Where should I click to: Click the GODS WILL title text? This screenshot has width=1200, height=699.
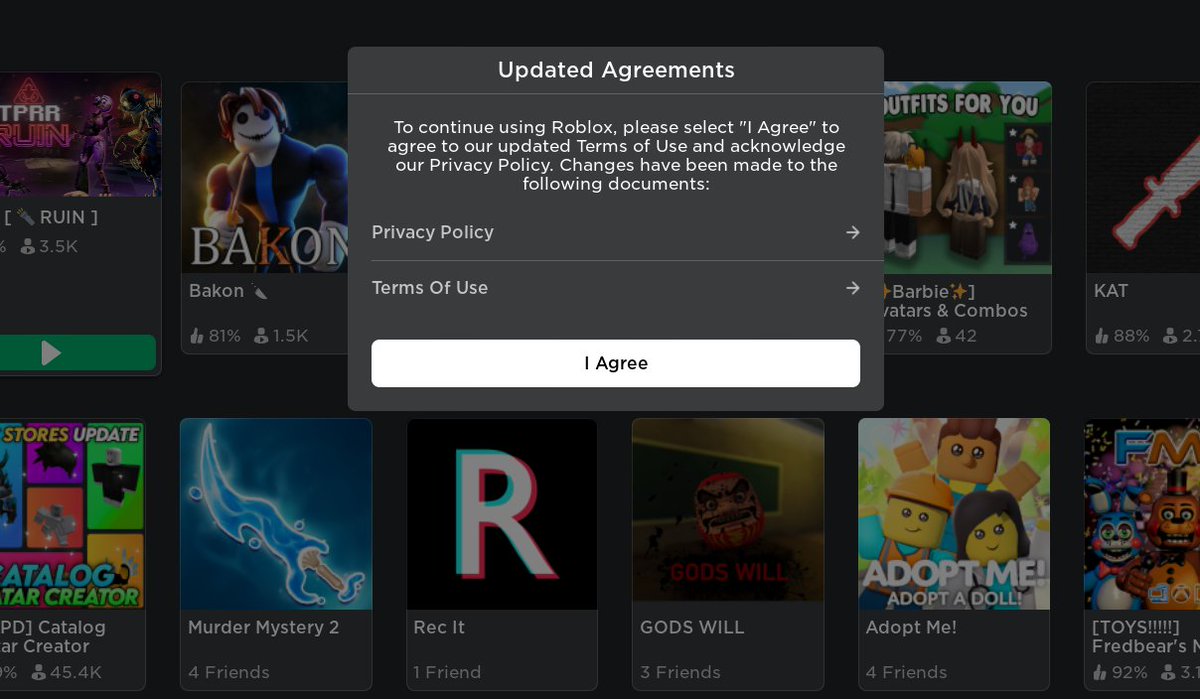point(692,628)
